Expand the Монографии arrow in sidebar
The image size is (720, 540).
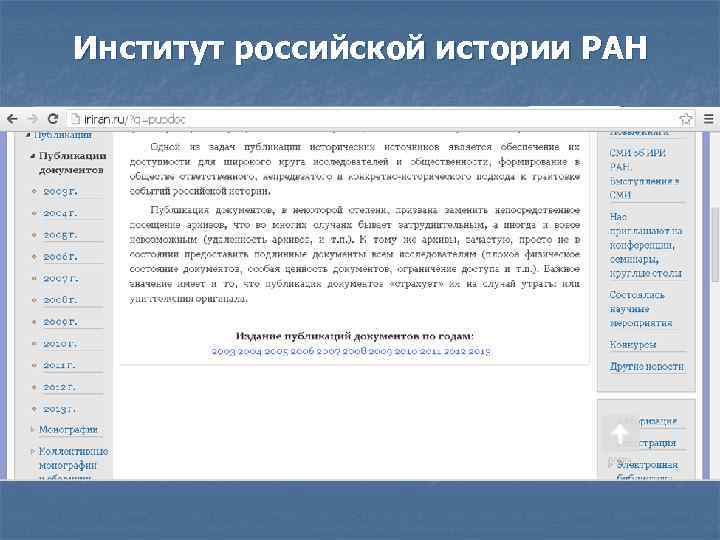click(33, 430)
